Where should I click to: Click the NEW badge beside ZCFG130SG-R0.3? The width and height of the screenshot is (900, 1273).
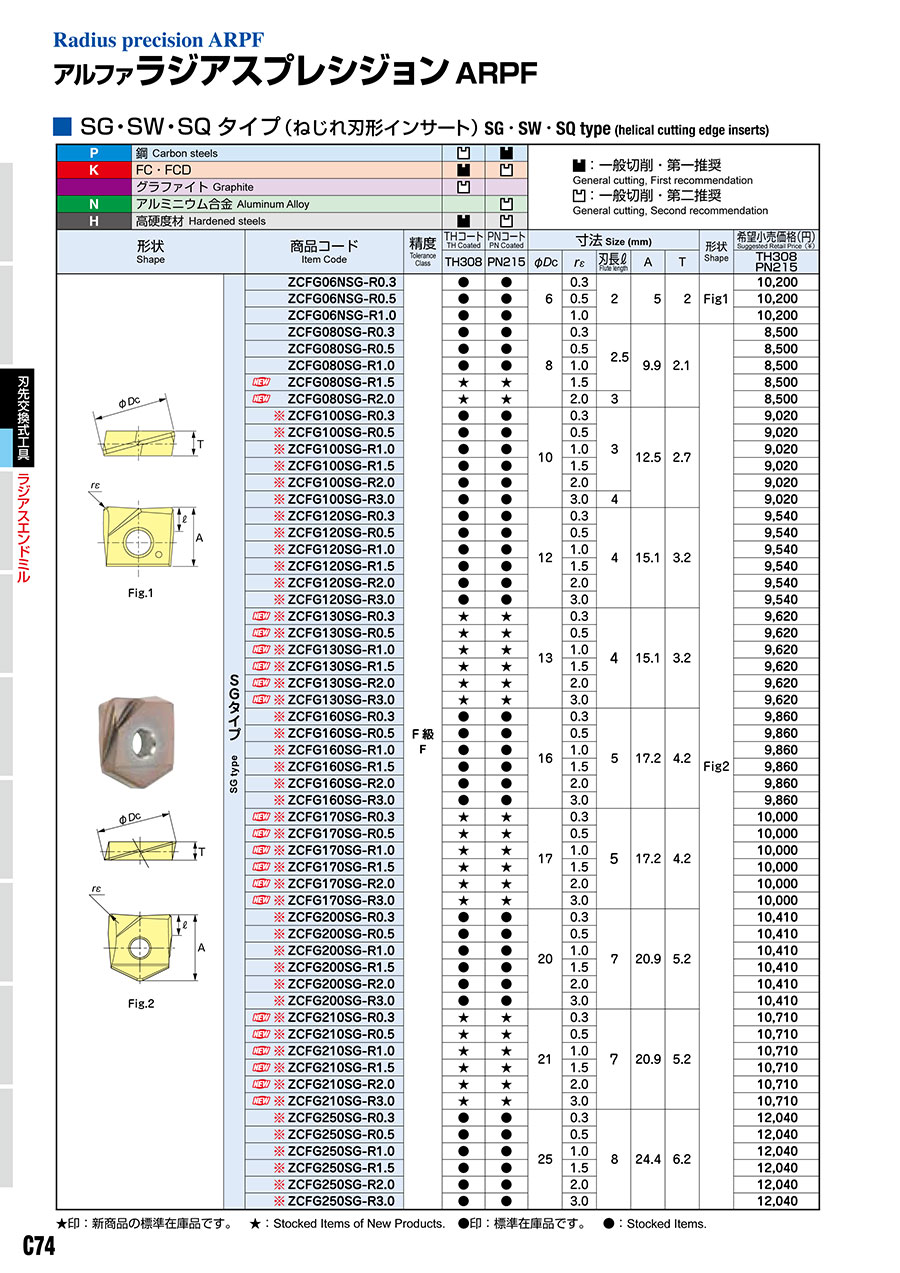pyautogui.click(x=261, y=617)
